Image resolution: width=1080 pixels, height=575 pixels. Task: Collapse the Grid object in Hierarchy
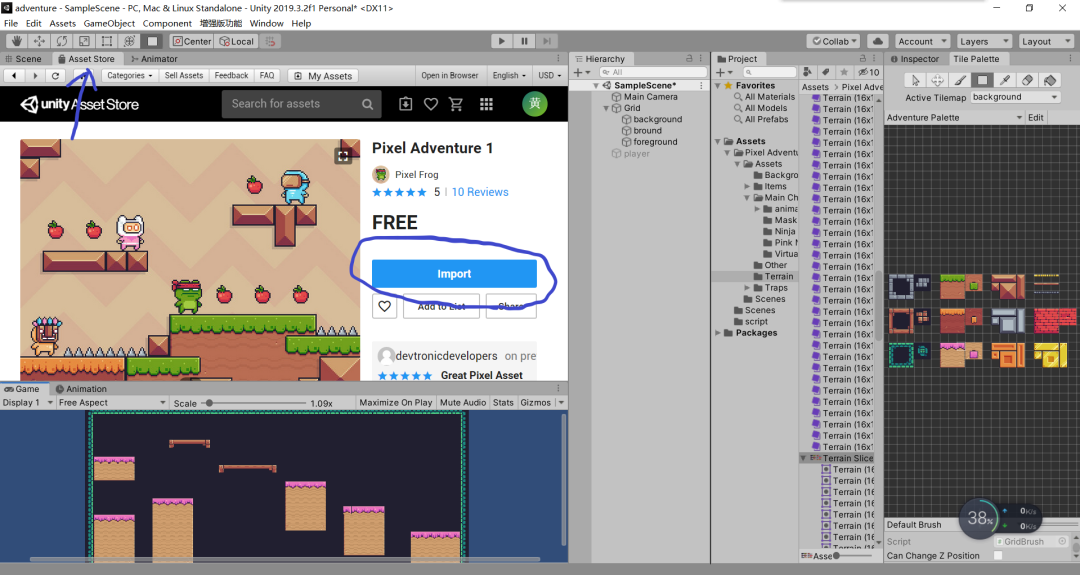[x=607, y=108]
